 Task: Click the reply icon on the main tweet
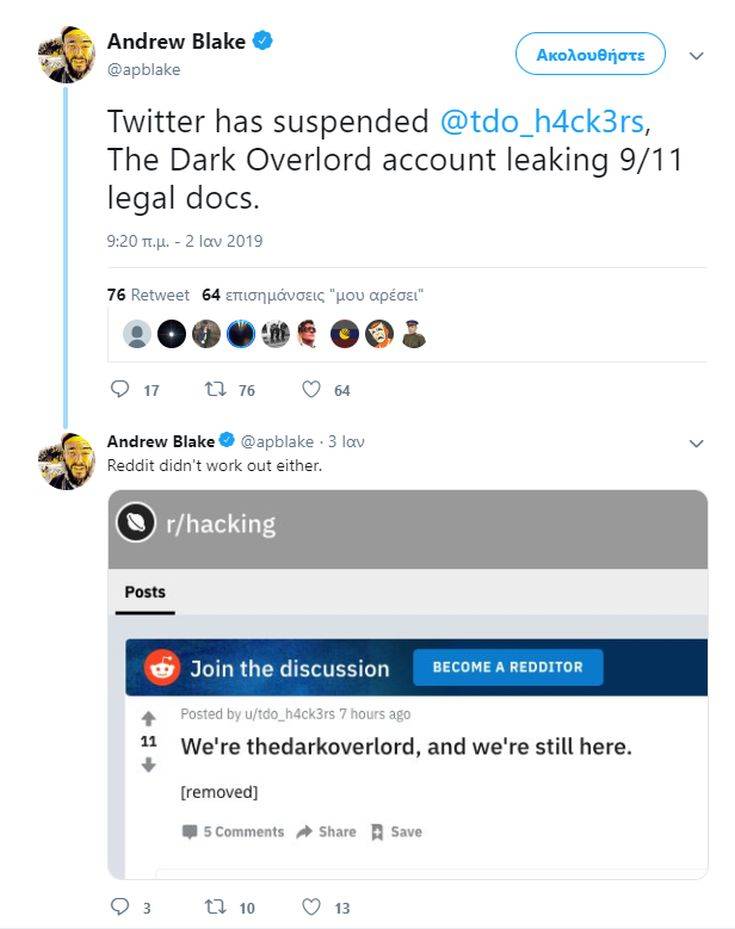120,389
